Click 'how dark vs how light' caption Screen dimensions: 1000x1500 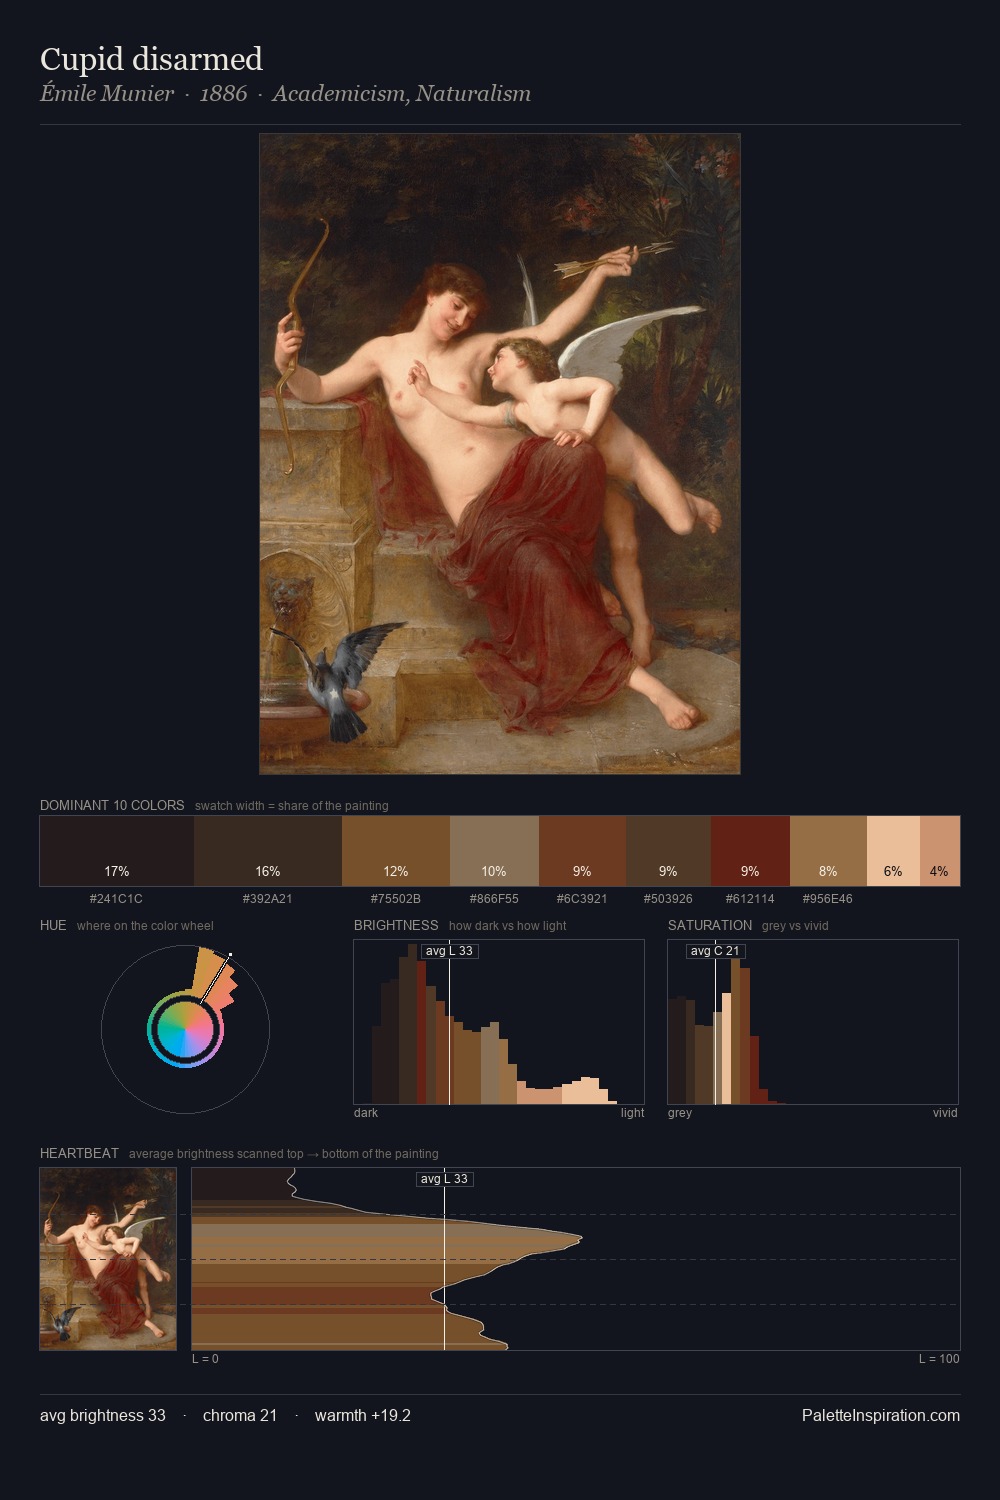(x=508, y=926)
